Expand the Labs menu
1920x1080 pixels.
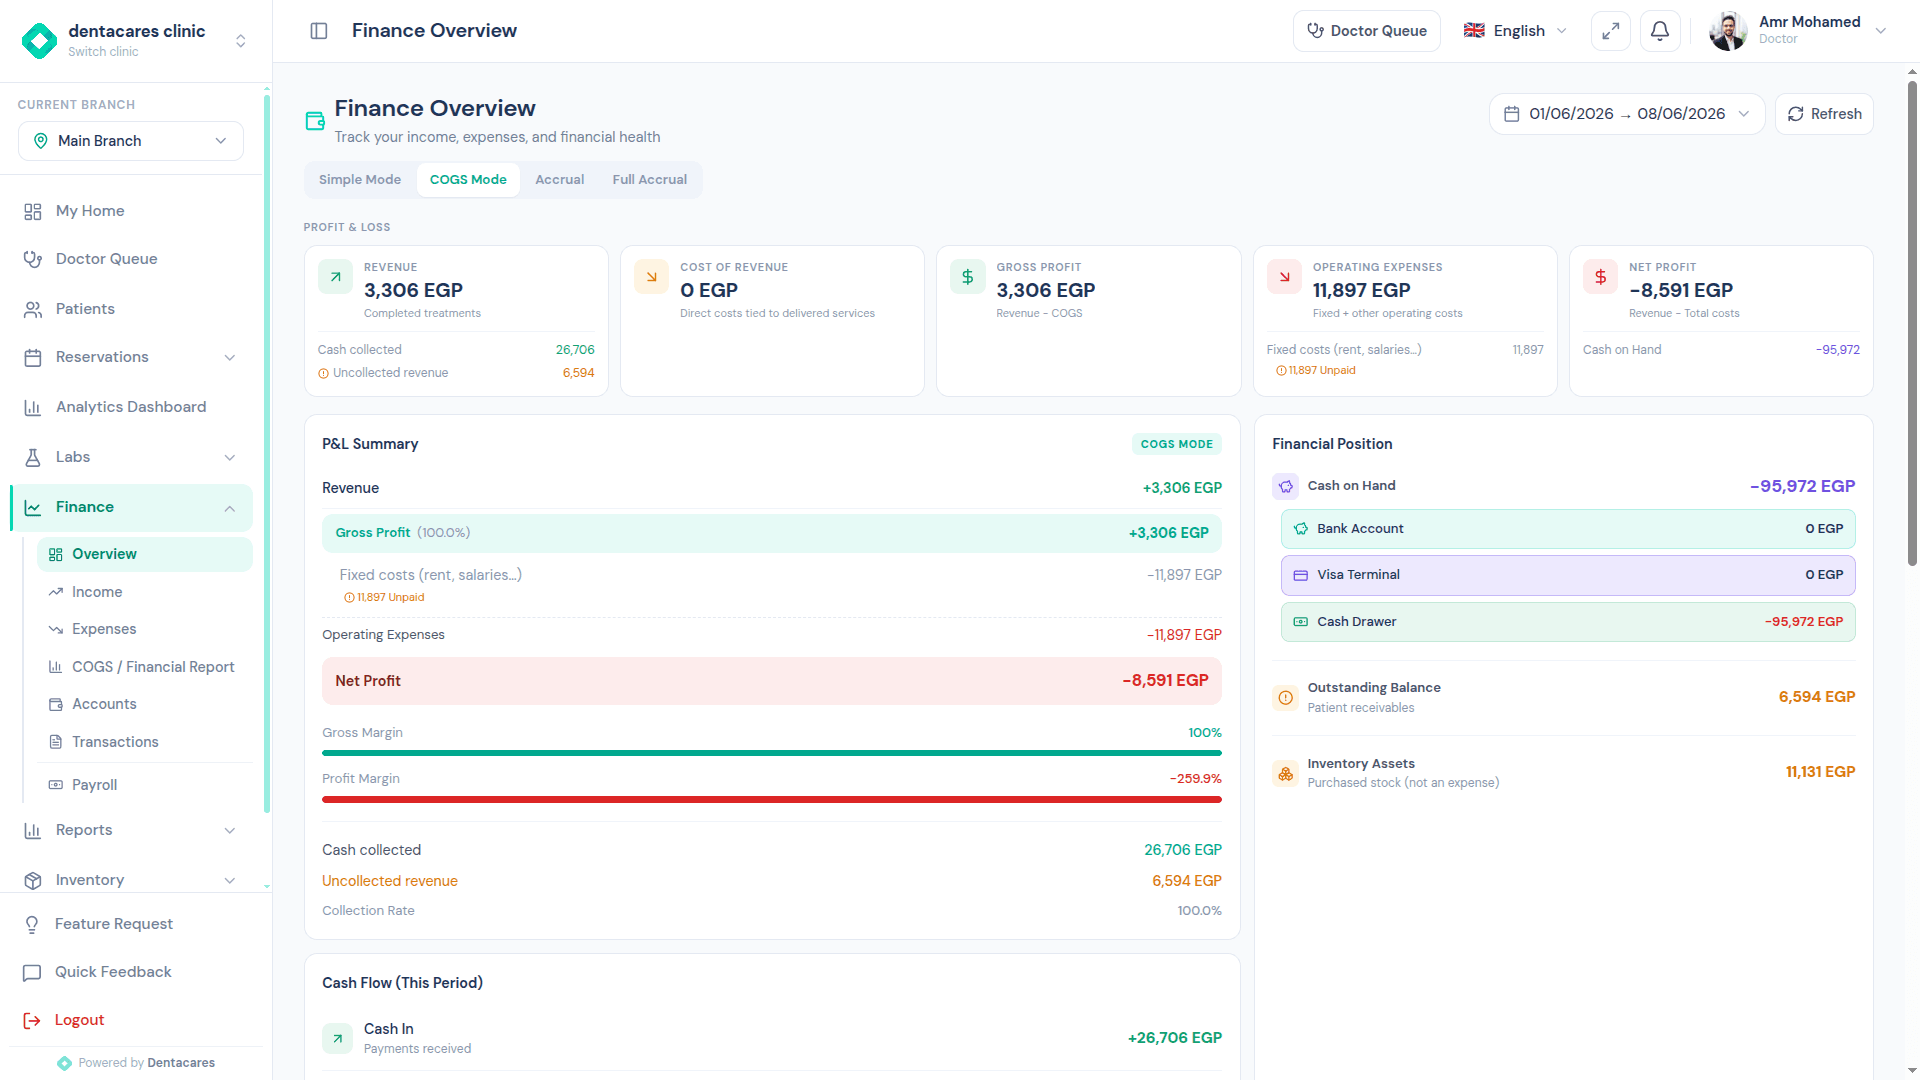click(x=230, y=457)
